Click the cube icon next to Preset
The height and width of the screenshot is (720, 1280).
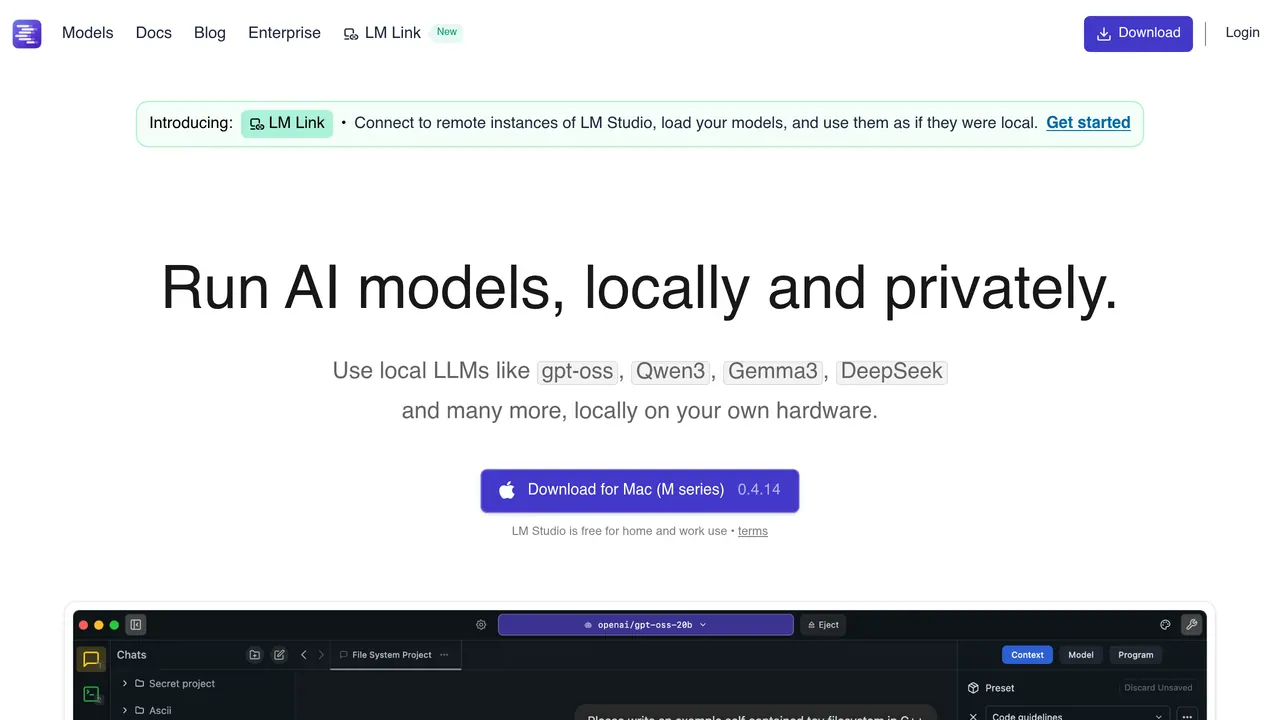click(x=973, y=688)
